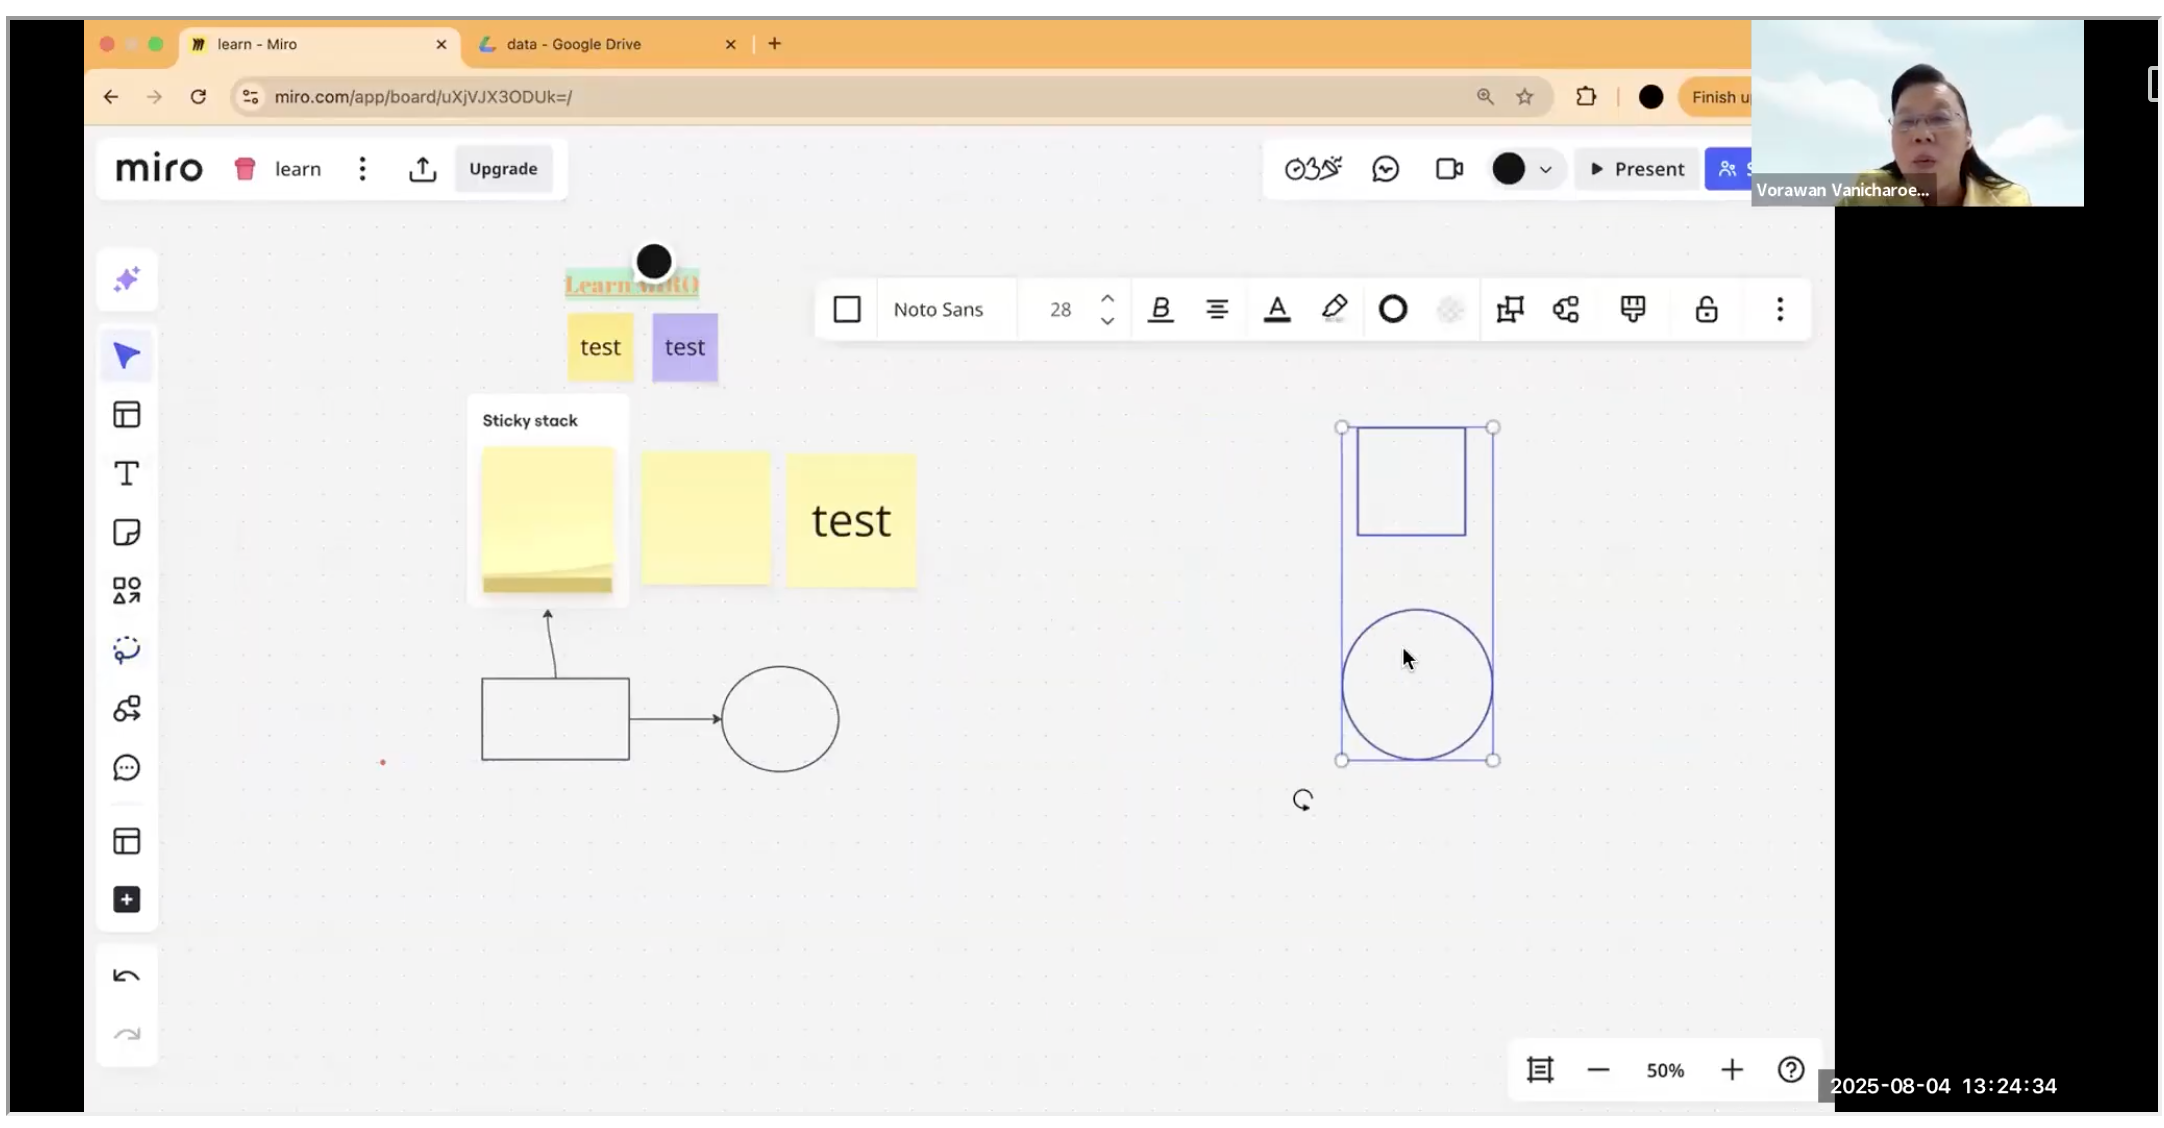Toggle bold formatting in the shape toolbar
The width and height of the screenshot is (2164, 1128).
coord(1160,310)
